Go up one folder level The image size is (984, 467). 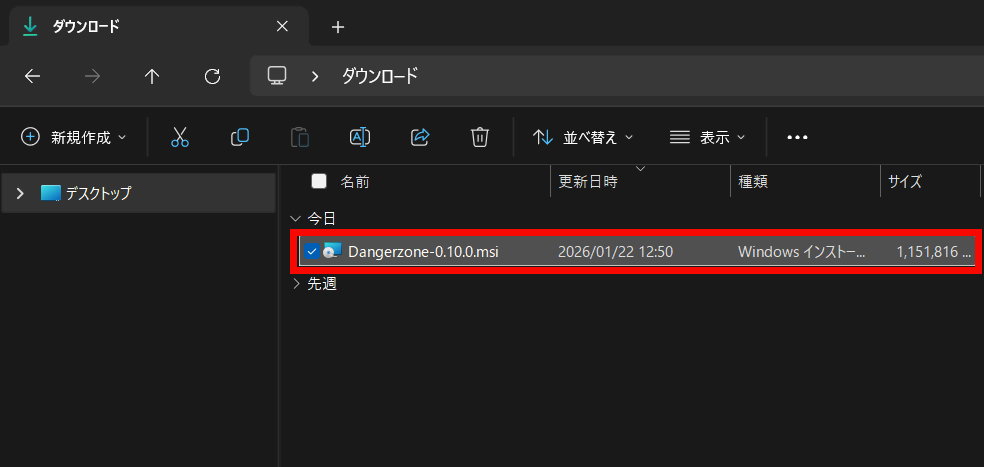click(x=152, y=76)
